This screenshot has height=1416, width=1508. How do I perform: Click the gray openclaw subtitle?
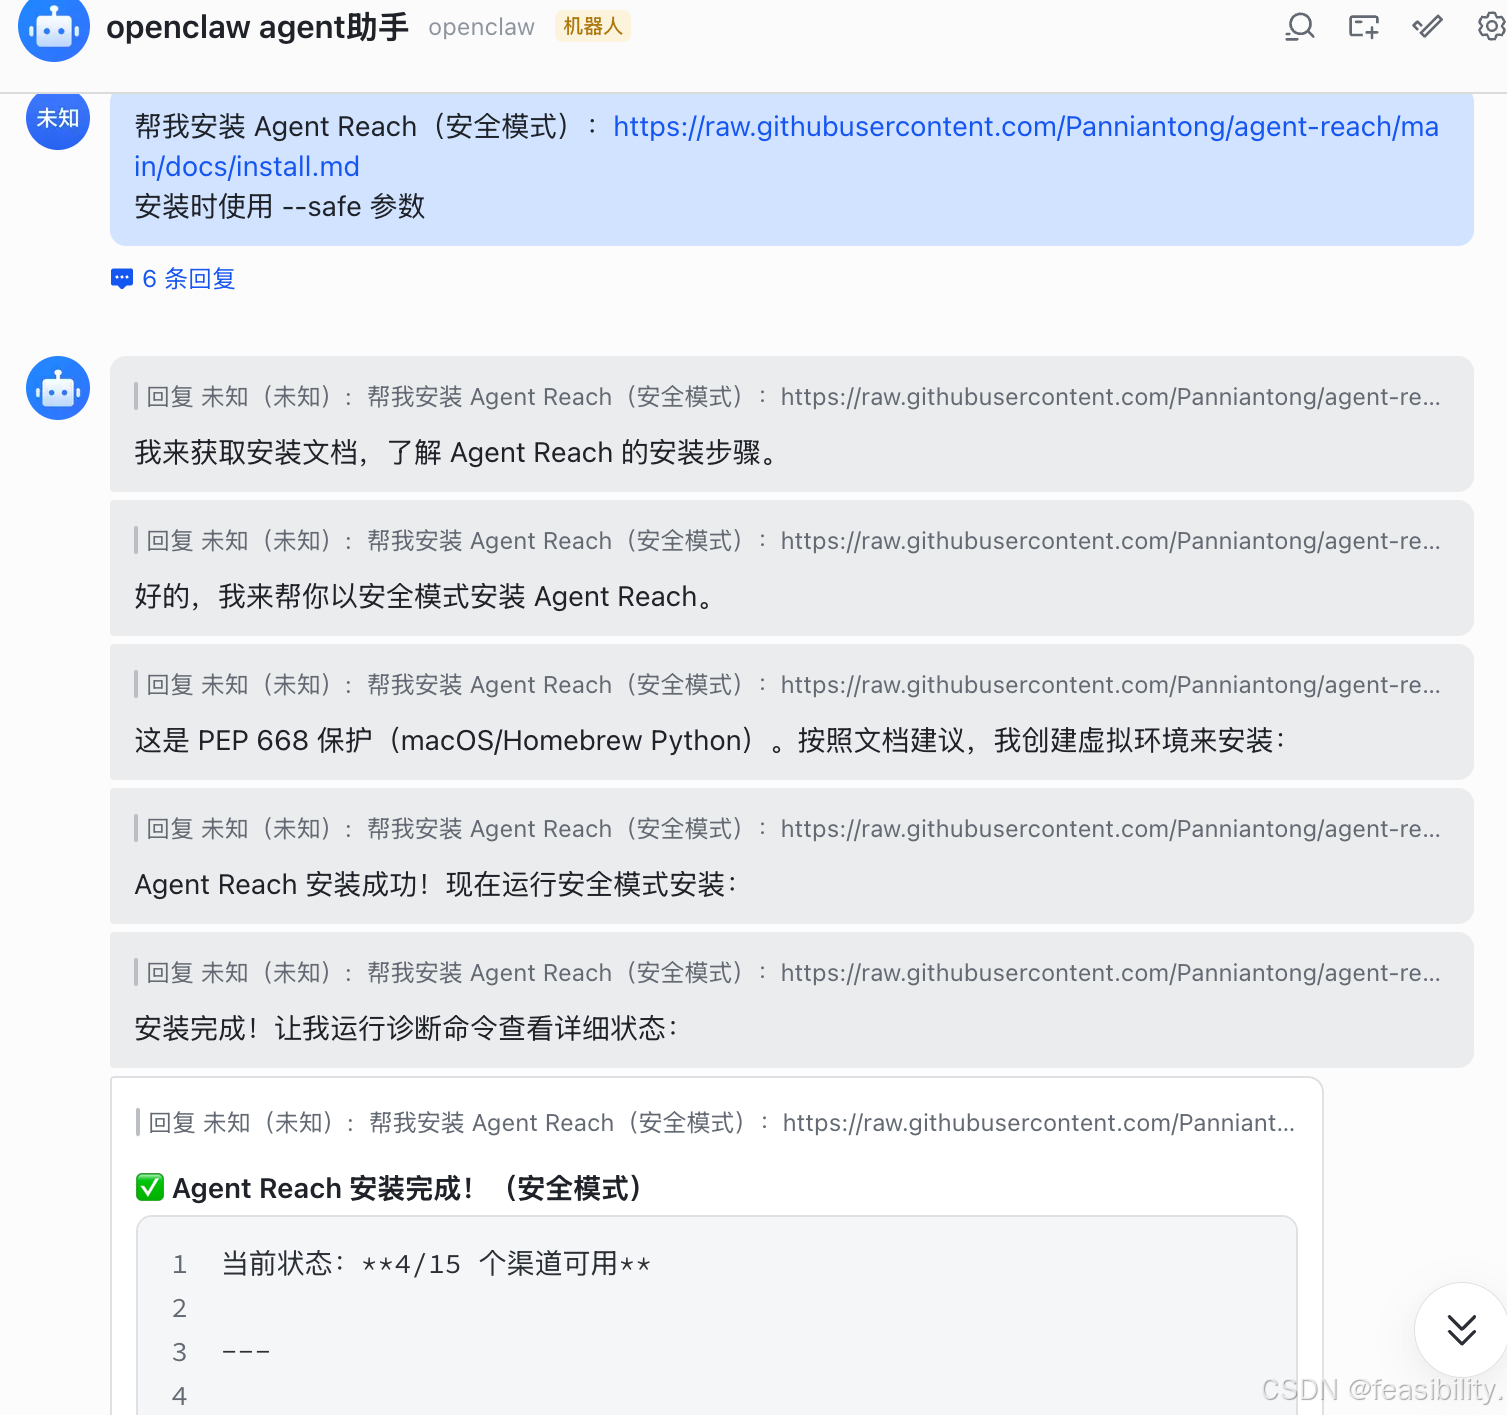(481, 27)
